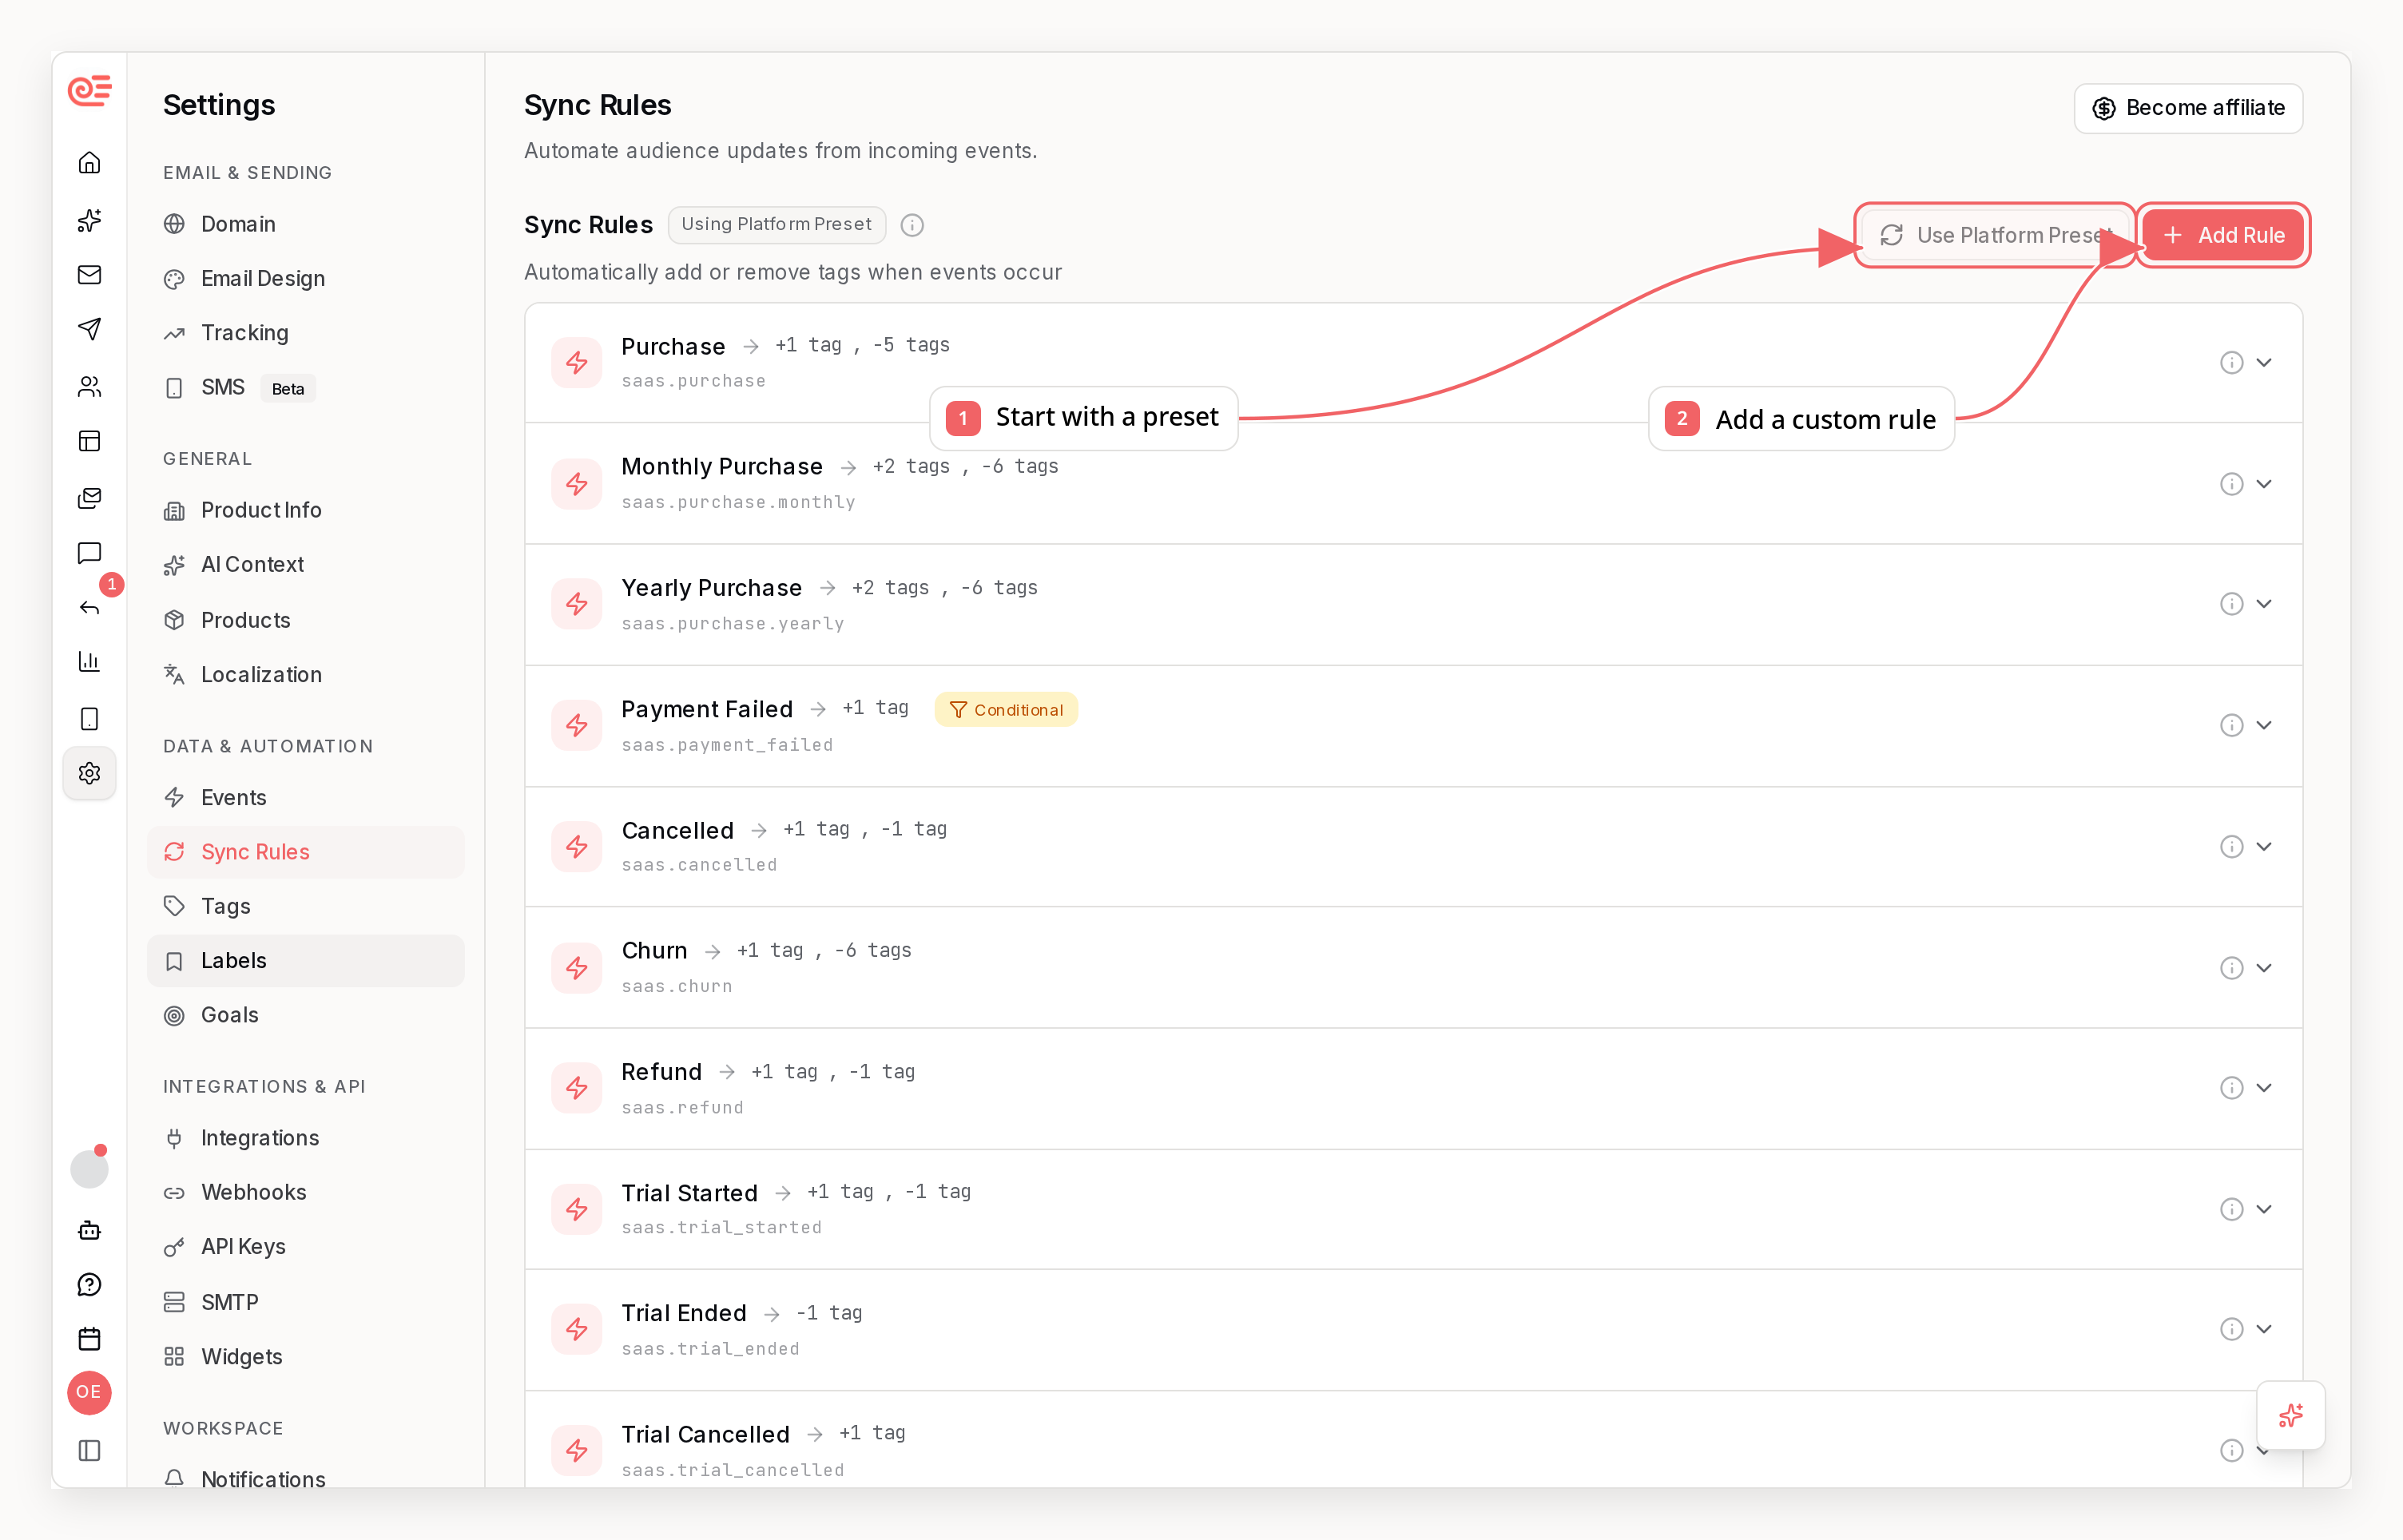The image size is (2403, 1540).
Task: Click Become affiliate button
Action: click(2188, 108)
